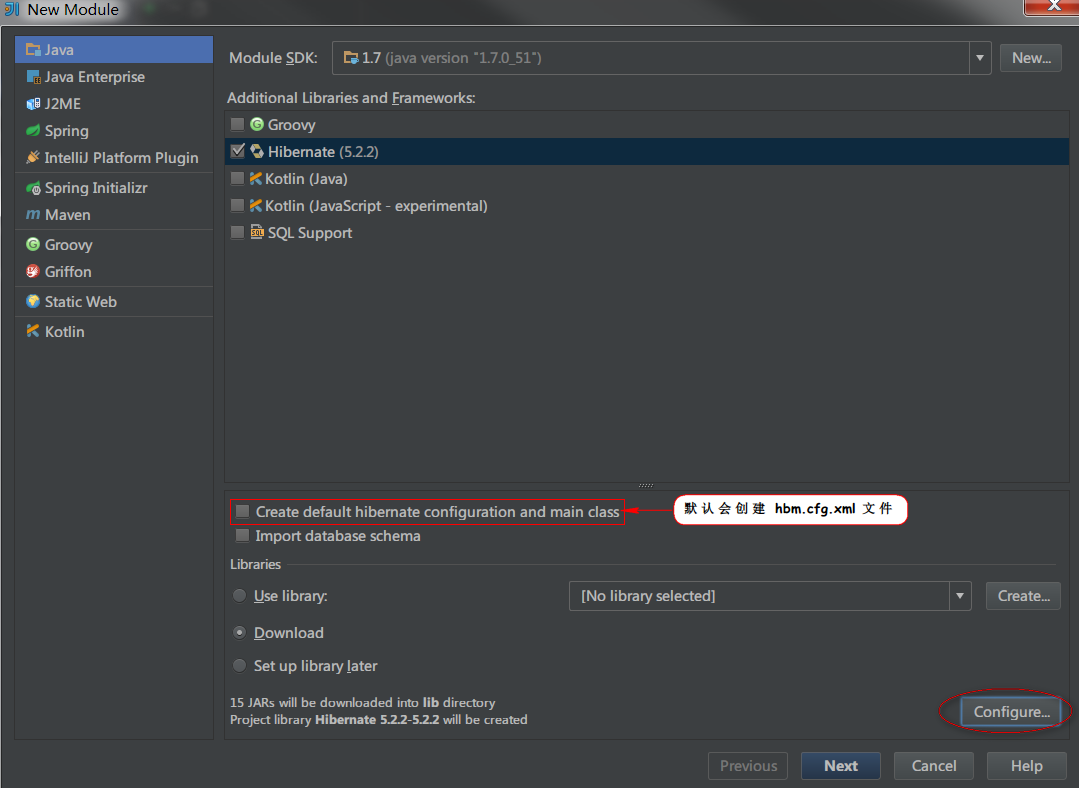1079x788 pixels.
Task: Click the IntelliJ Platform Plugin icon
Action: 33,158
